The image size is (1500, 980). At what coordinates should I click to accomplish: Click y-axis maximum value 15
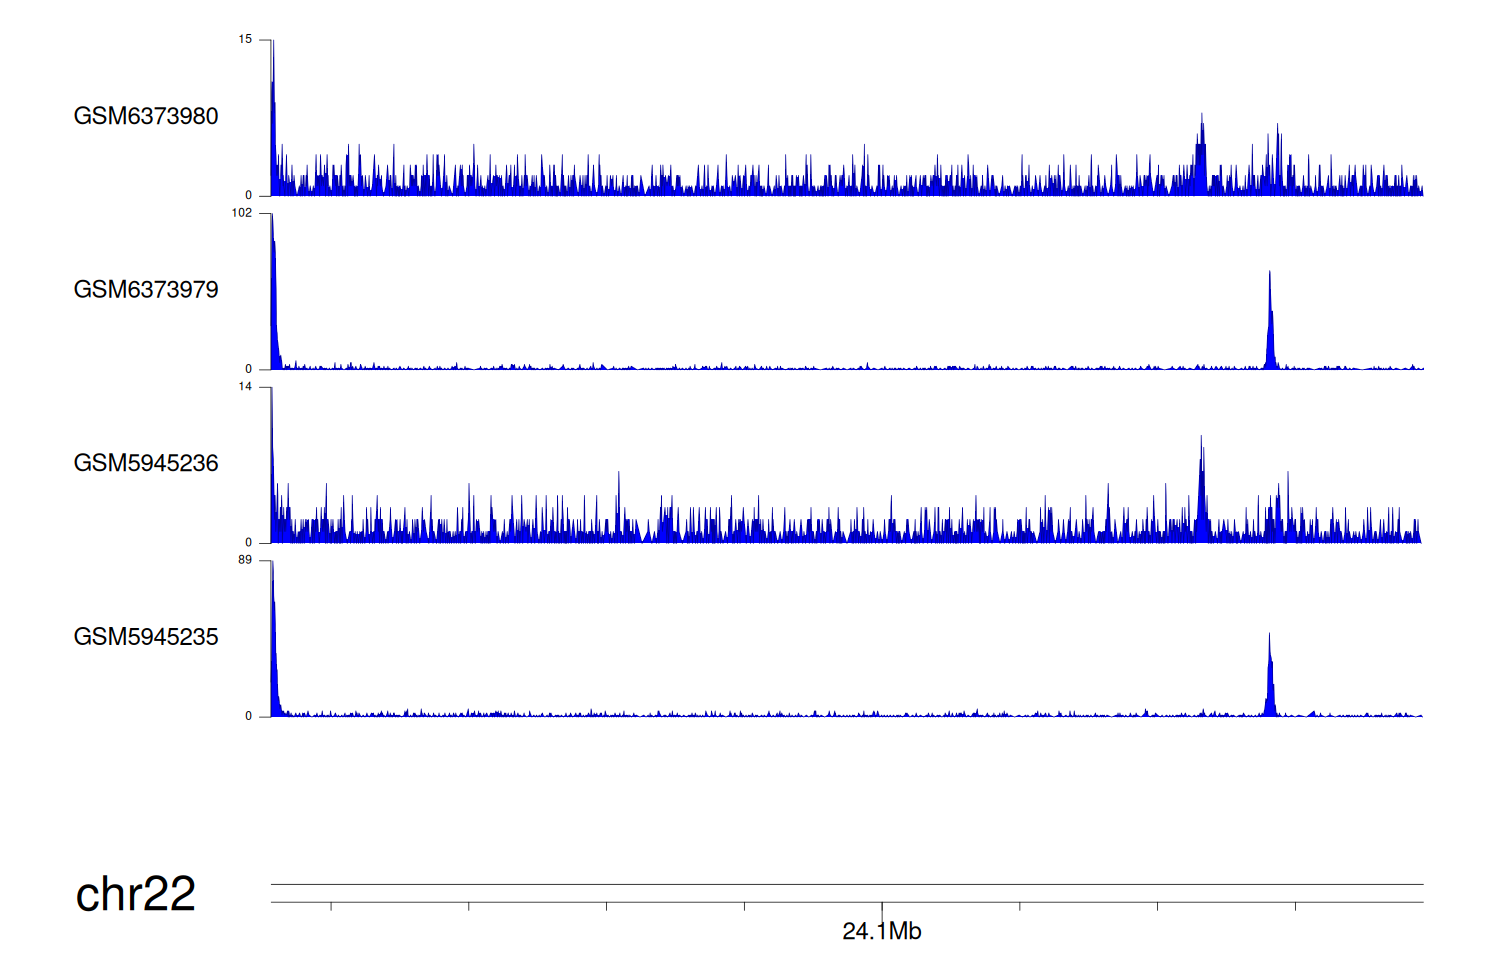245,40
